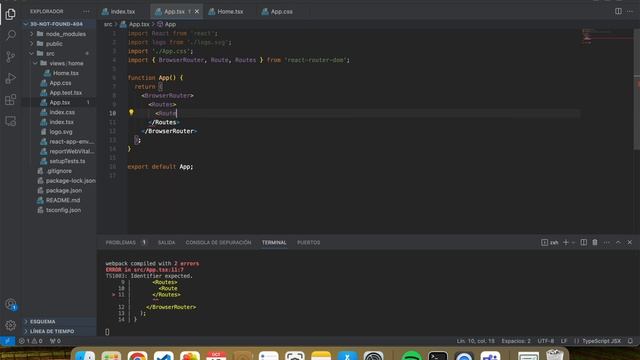This screenshot has height=360, width=640.
Task: Open the Run and Debug view icon
Action: pyautogui.click(x=11, y=78)
